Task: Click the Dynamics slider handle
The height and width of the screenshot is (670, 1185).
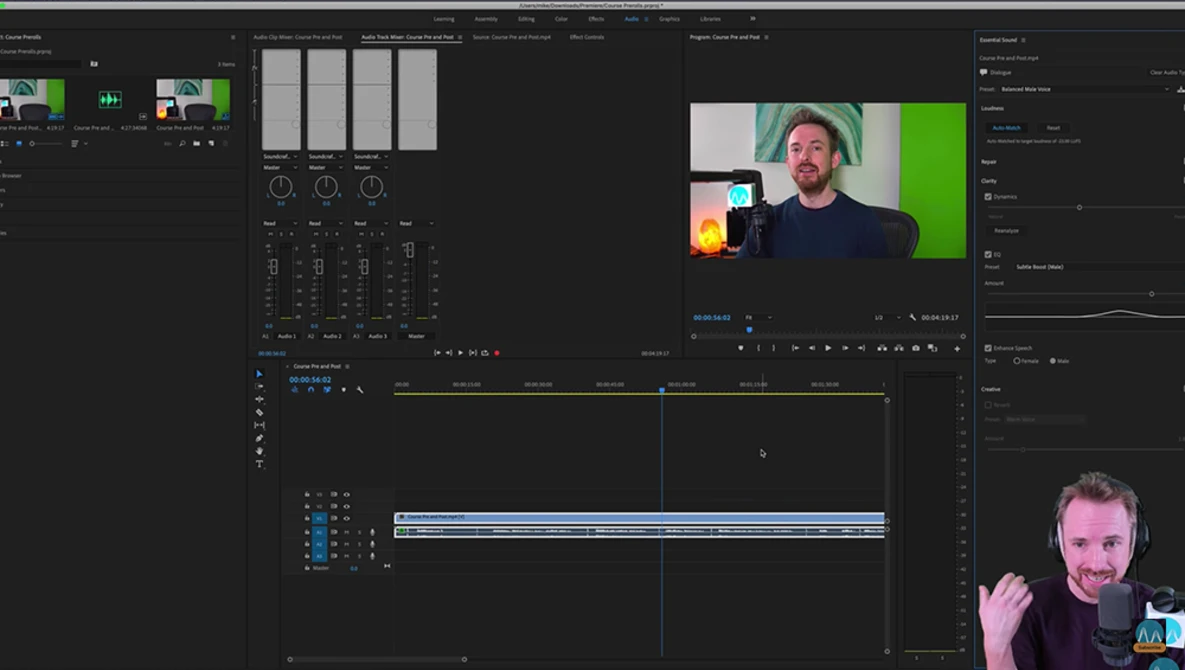Action: [1079, 207]
